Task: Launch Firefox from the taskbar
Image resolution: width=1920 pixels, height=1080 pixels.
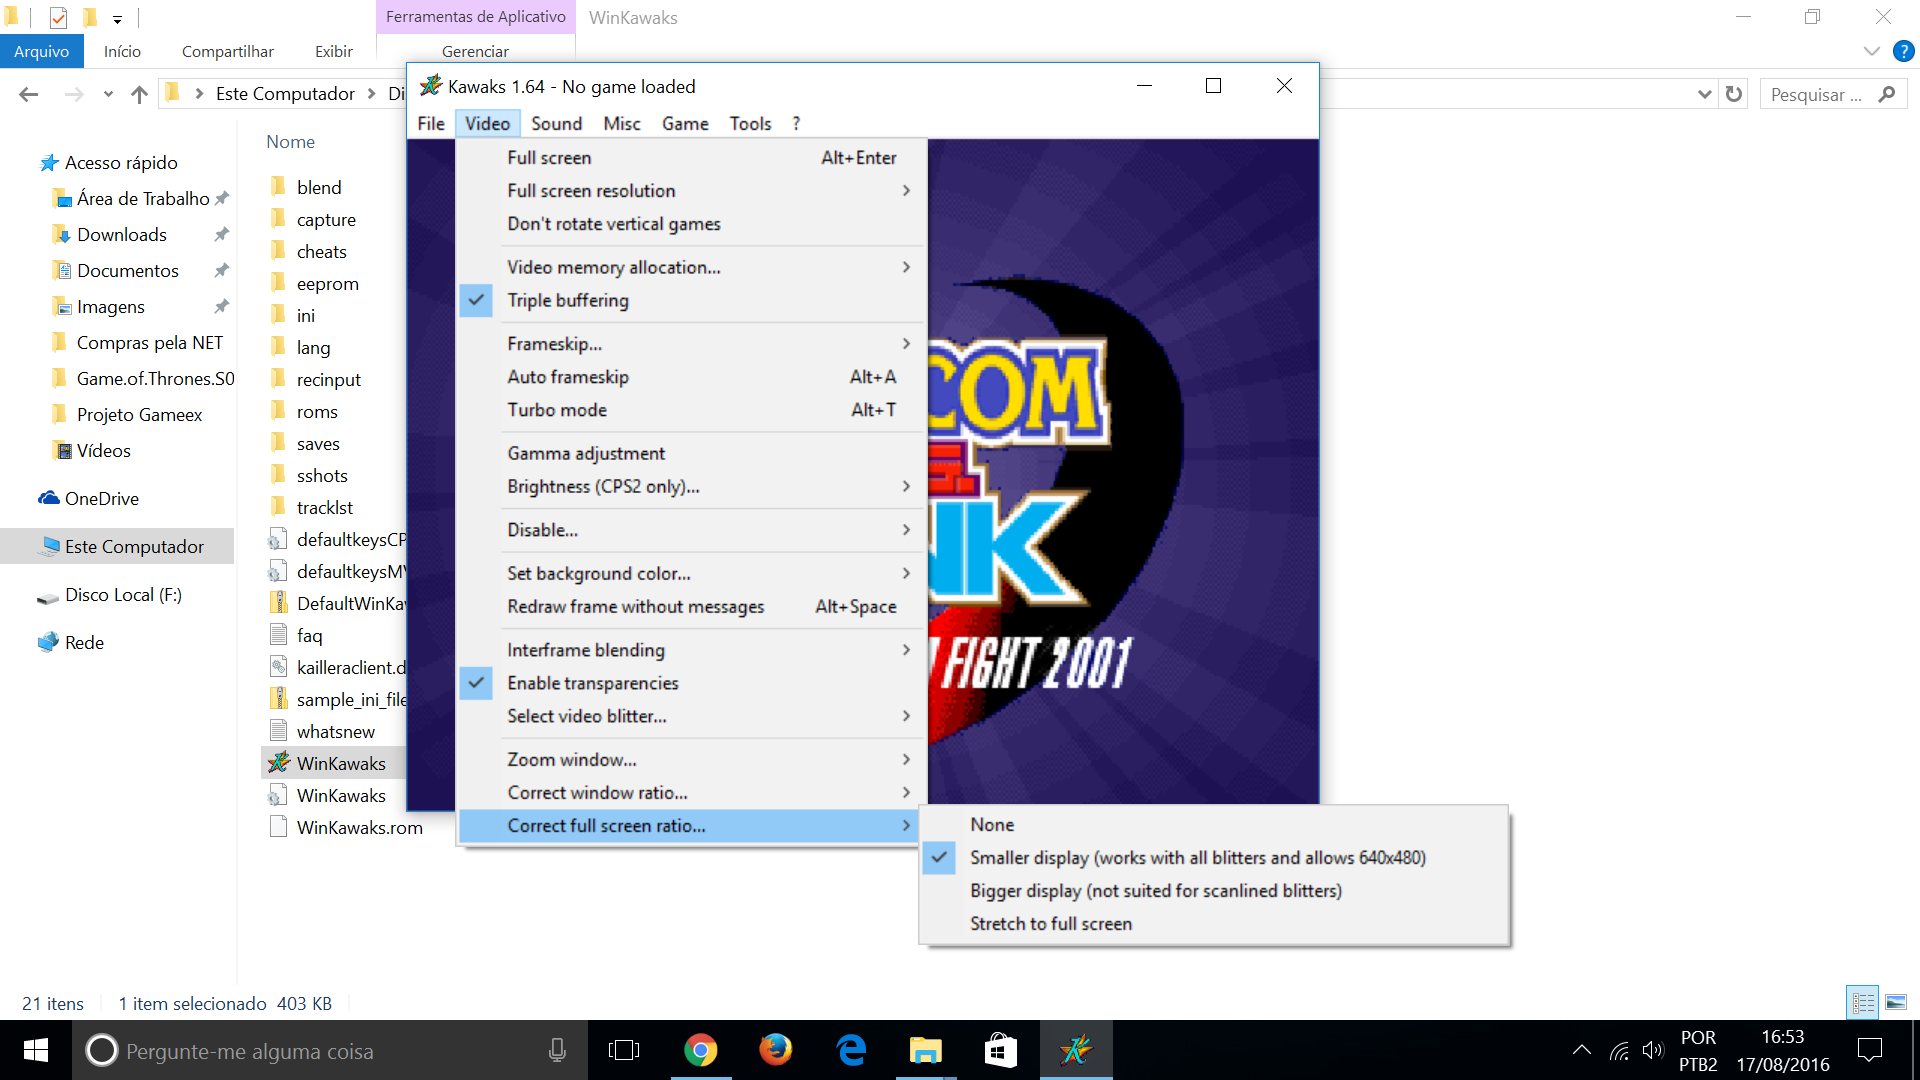Action: (x=775, y=1050)
